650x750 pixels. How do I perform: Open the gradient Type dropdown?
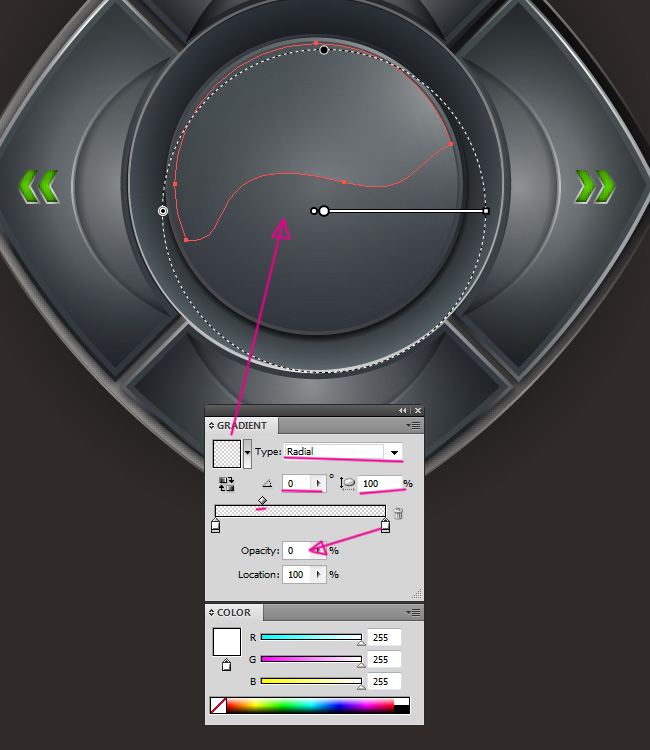point(395,452)
